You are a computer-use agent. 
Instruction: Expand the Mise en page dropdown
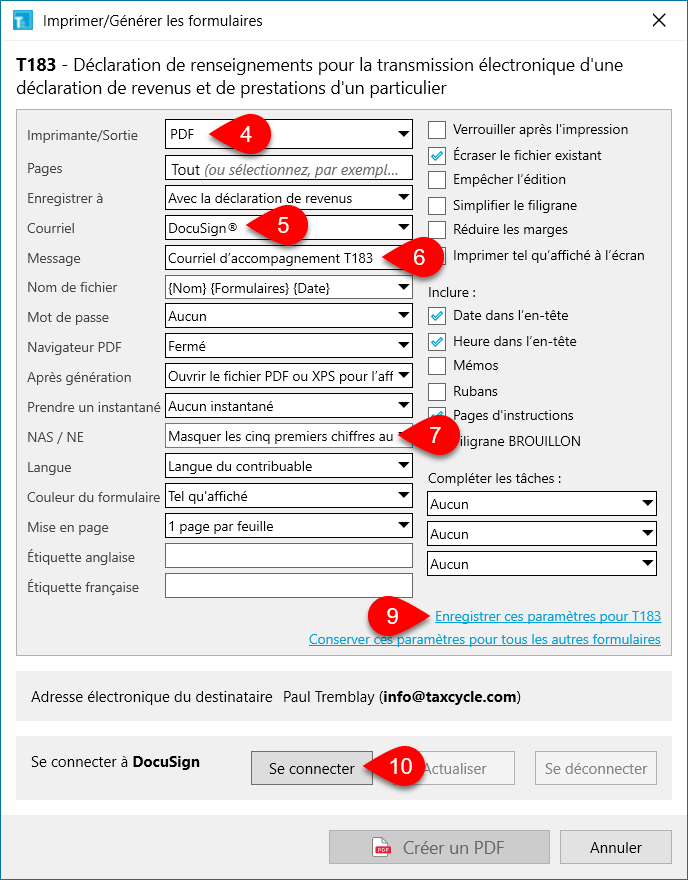point(288,526)
